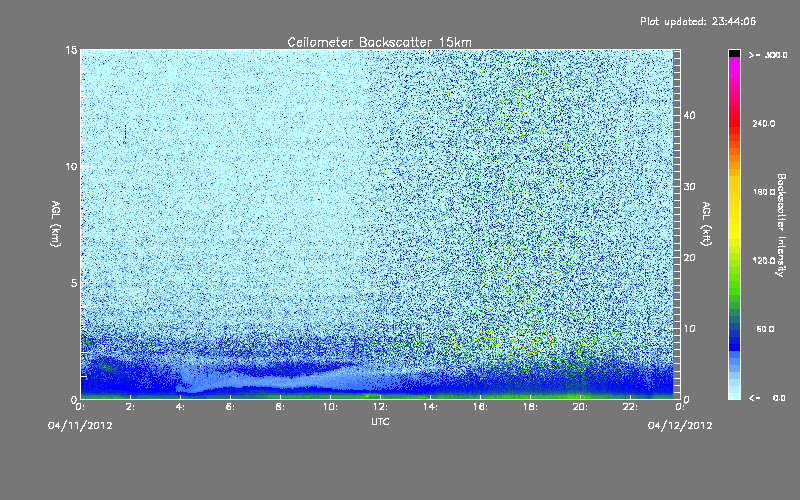Click the 14: hour label on time axis
The height and width of the screenshot is (500, 800).
click(430, 407)
